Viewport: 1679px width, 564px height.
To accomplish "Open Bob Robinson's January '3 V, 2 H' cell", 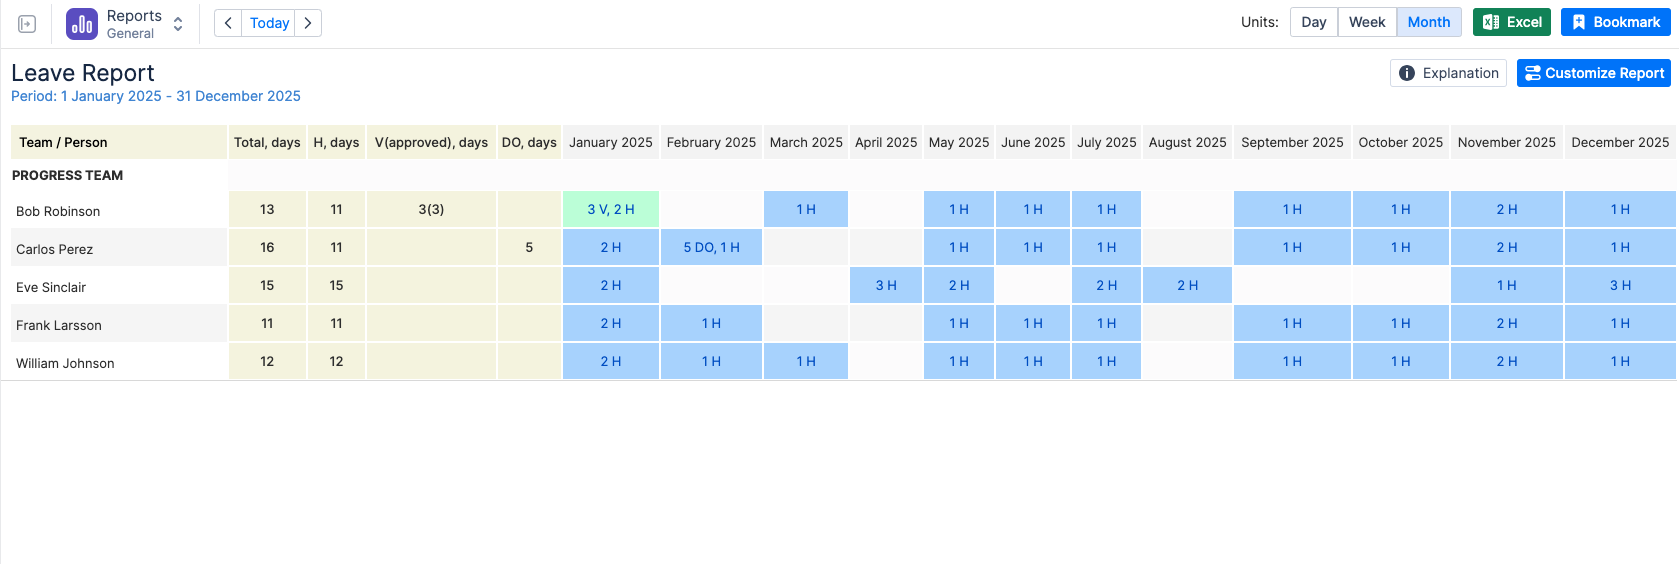I will pyautogui.click(x=611, y=209).
